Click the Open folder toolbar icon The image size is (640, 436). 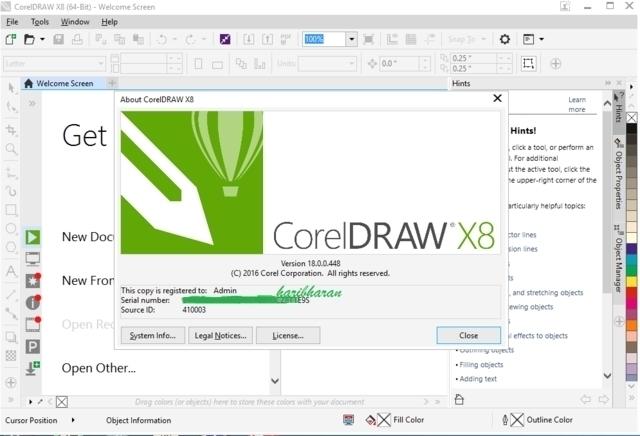[x=29, y=40]
